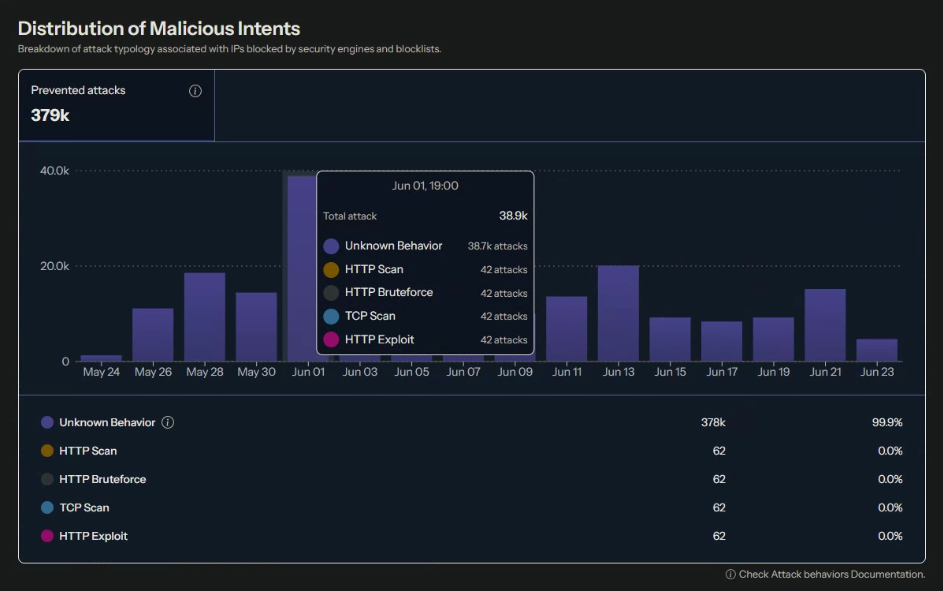This screenshot has width=943, height=591.
Task: Click the Jun 05 axis label
Action: click(412, 372)
